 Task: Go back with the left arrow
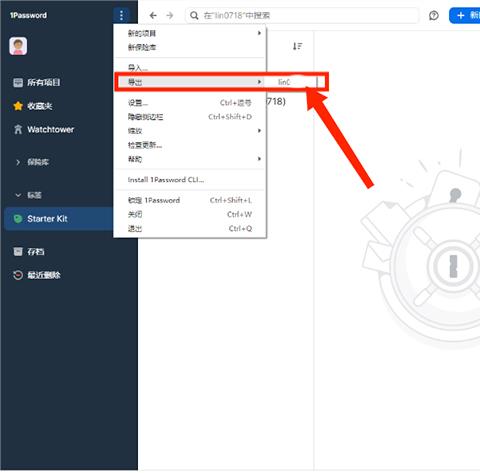(153, 15)
